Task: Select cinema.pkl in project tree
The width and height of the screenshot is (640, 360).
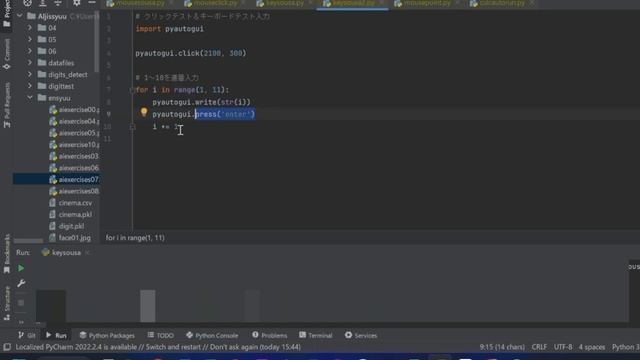Action: tap(70, 214)
